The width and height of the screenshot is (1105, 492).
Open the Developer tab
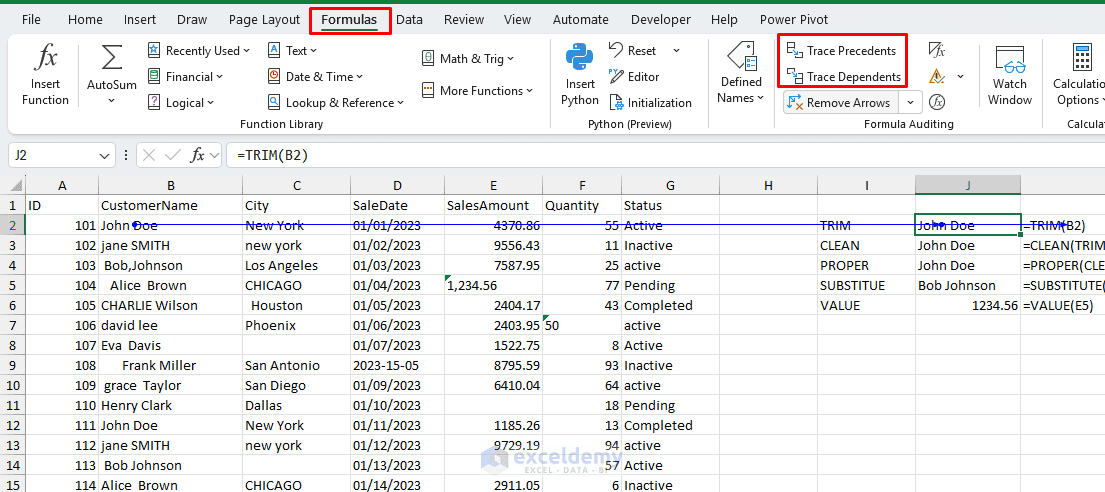point(661,20)
